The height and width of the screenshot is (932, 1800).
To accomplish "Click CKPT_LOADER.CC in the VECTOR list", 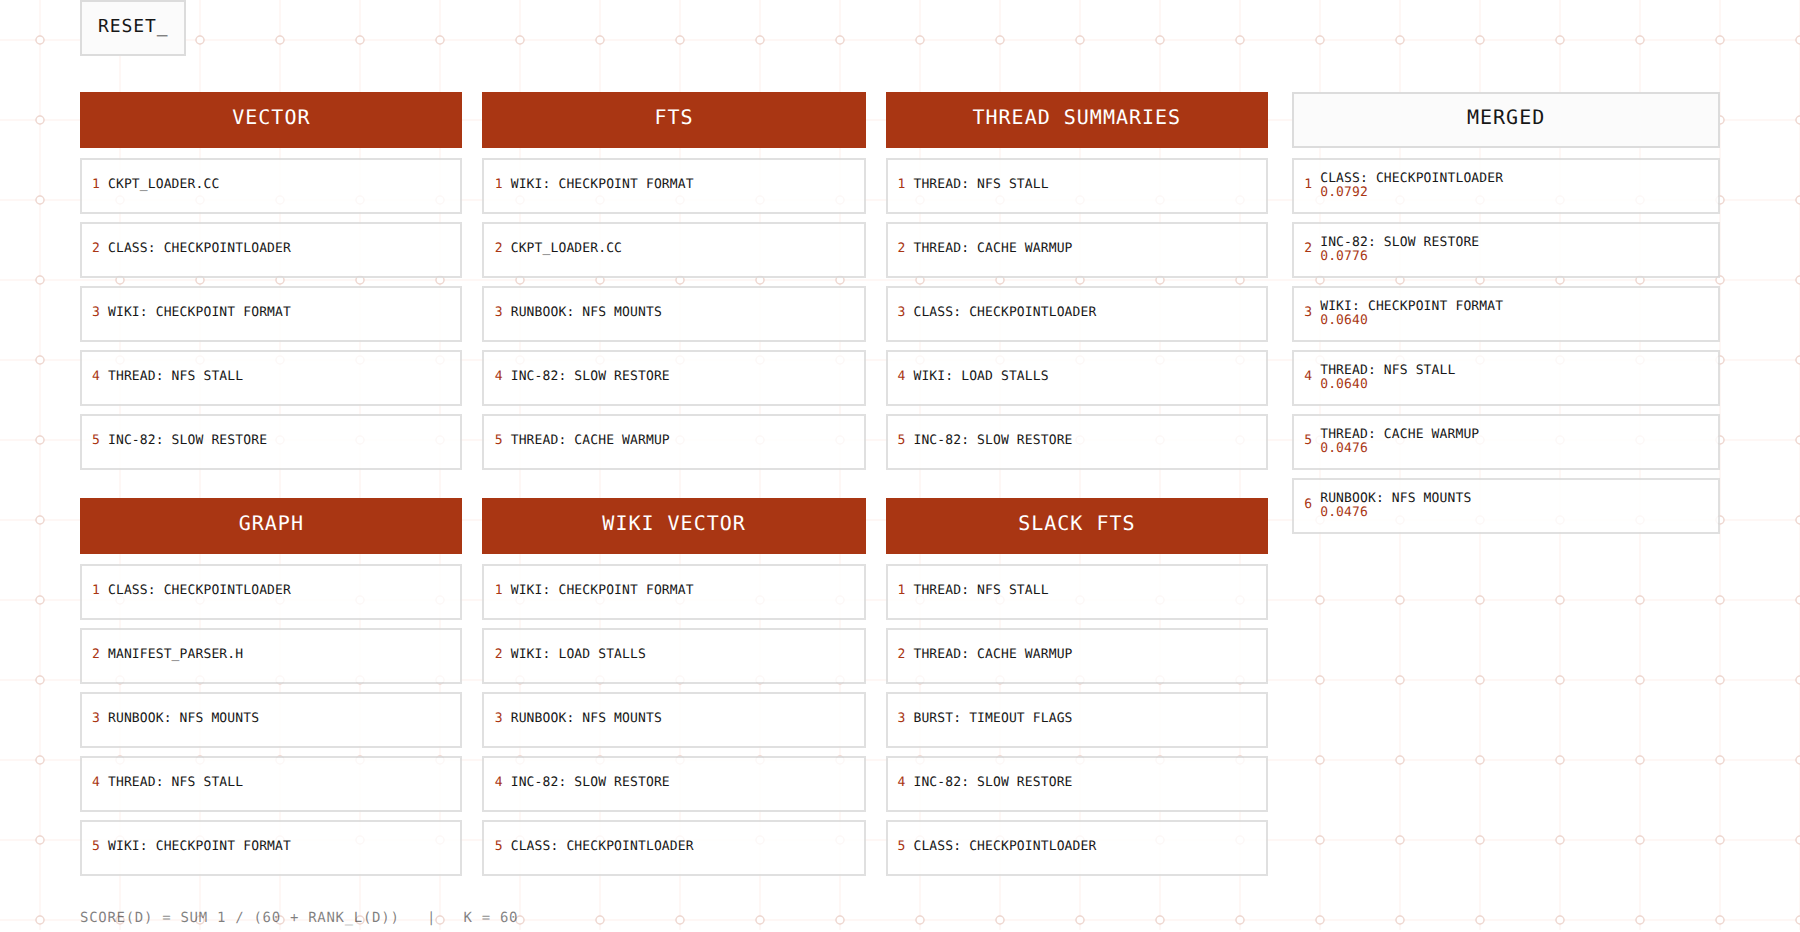I will pyautogui.click(x=271, y=186).
